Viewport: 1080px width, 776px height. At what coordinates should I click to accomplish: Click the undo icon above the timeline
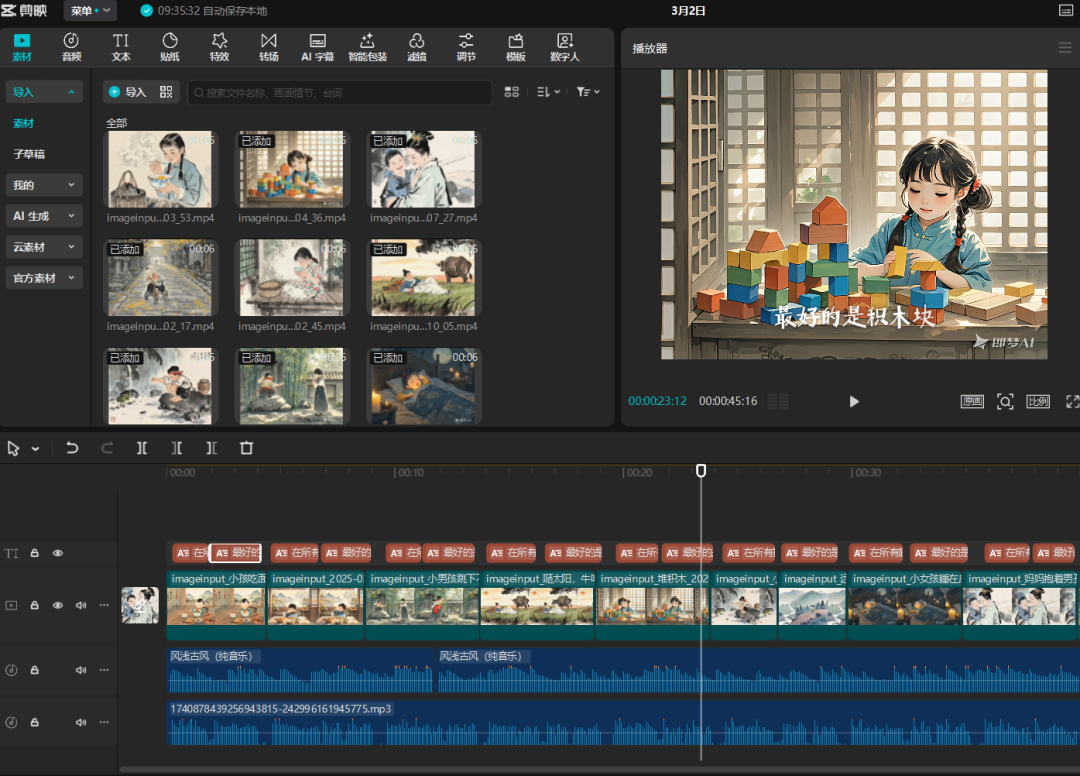click(x=71, y=448)
